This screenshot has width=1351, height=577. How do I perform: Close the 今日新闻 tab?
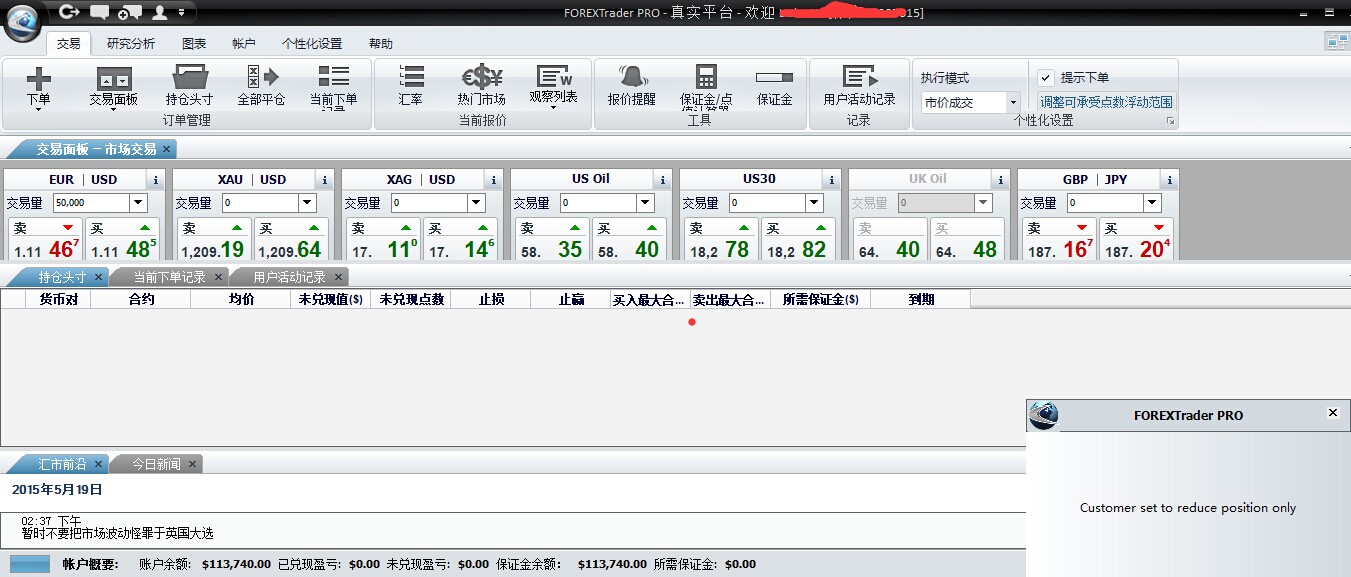coord(193,464)
